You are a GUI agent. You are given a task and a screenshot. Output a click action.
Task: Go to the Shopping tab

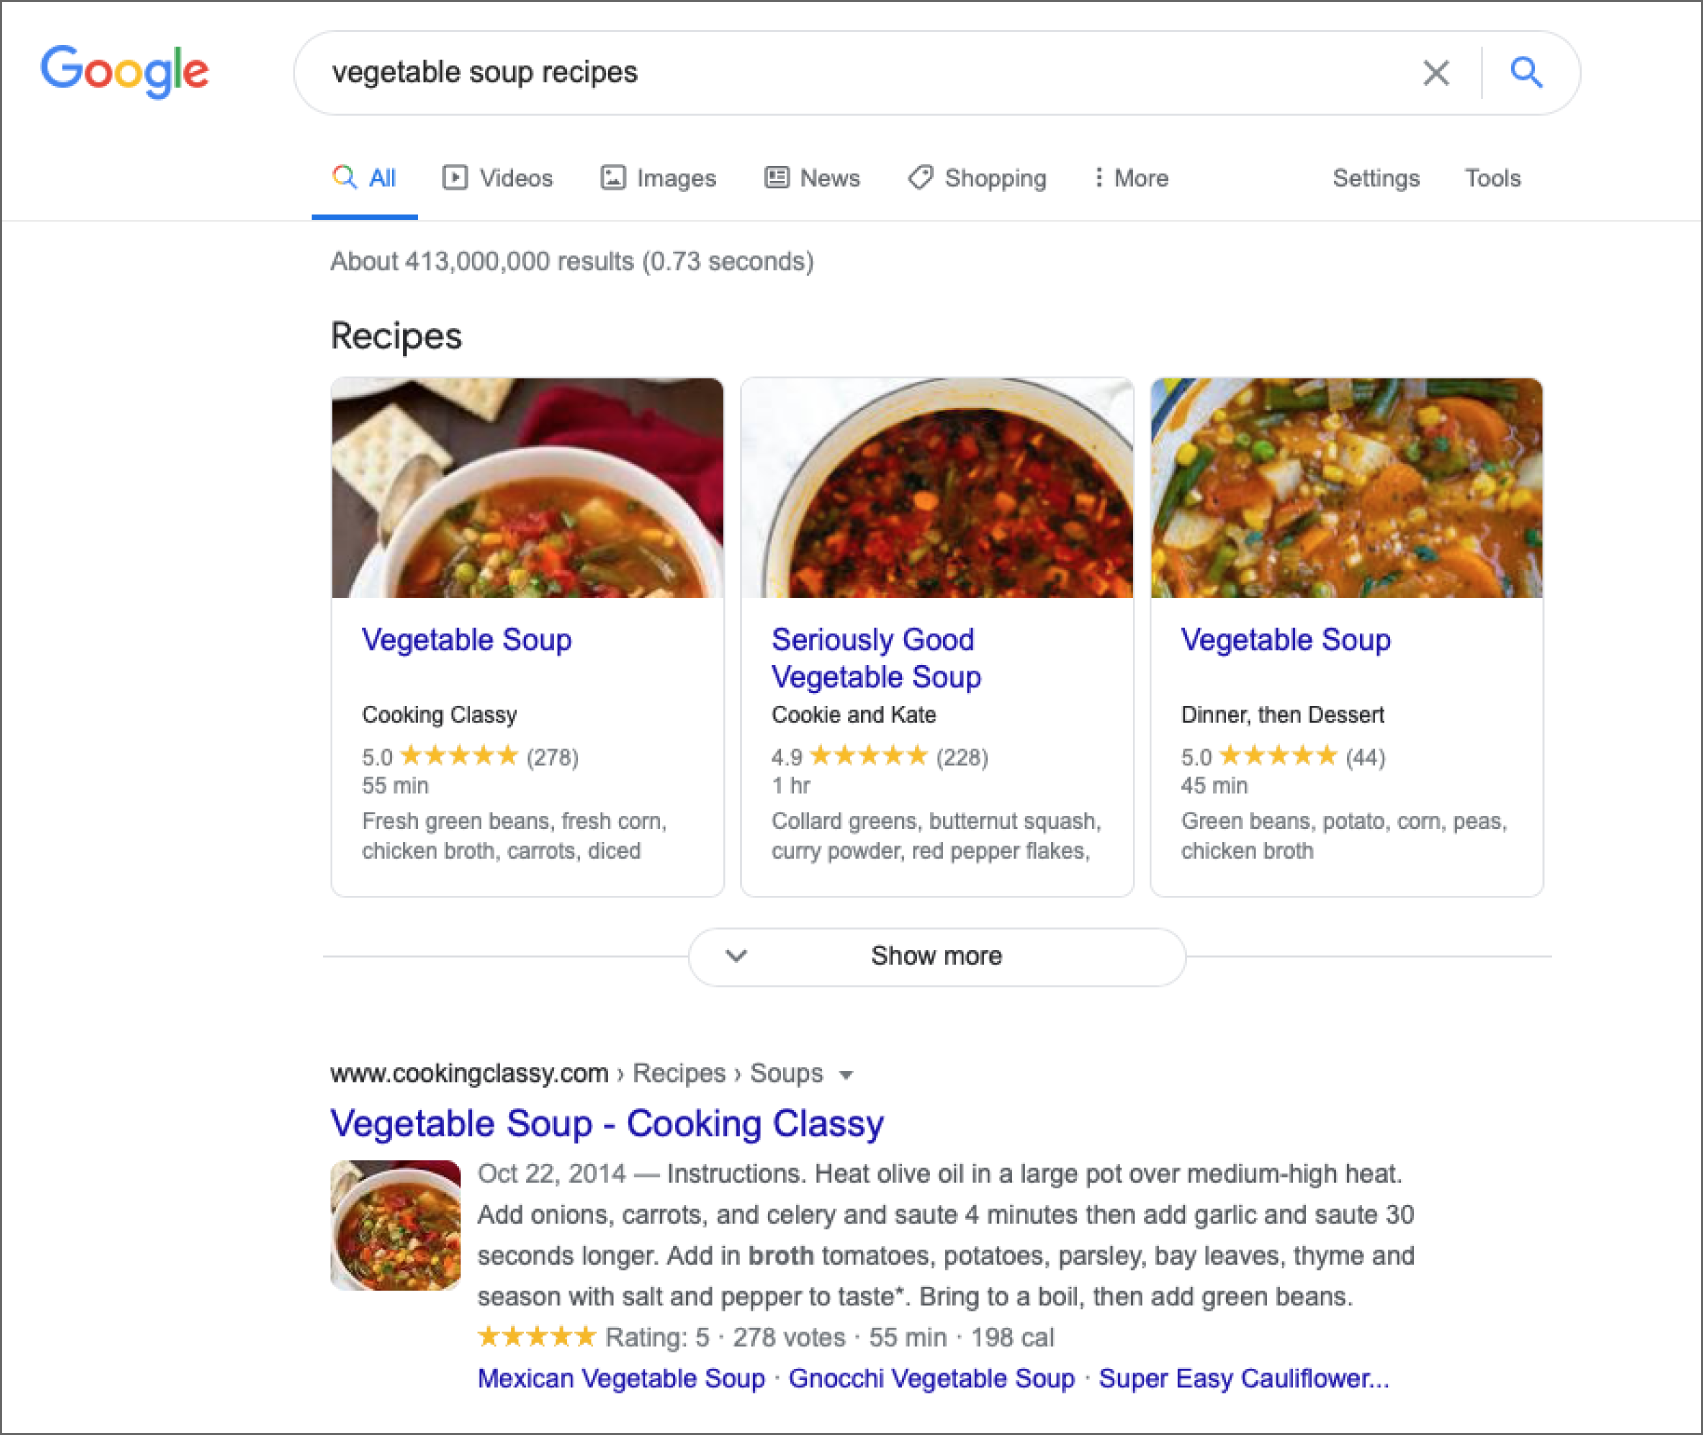977,178
